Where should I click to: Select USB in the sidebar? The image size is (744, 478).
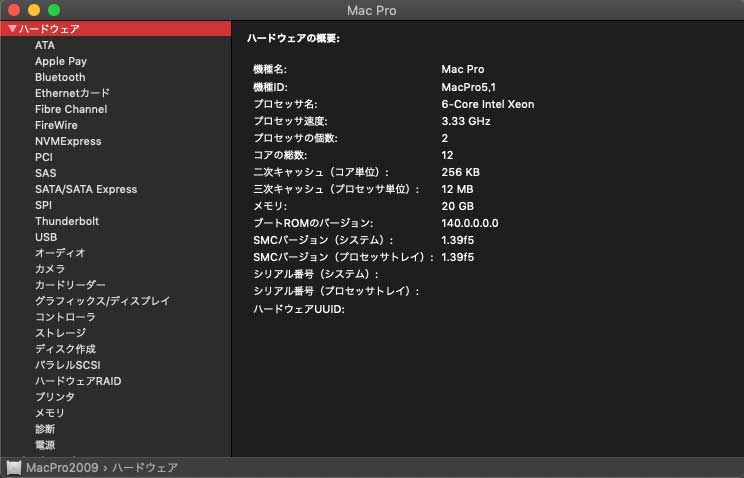46,237
